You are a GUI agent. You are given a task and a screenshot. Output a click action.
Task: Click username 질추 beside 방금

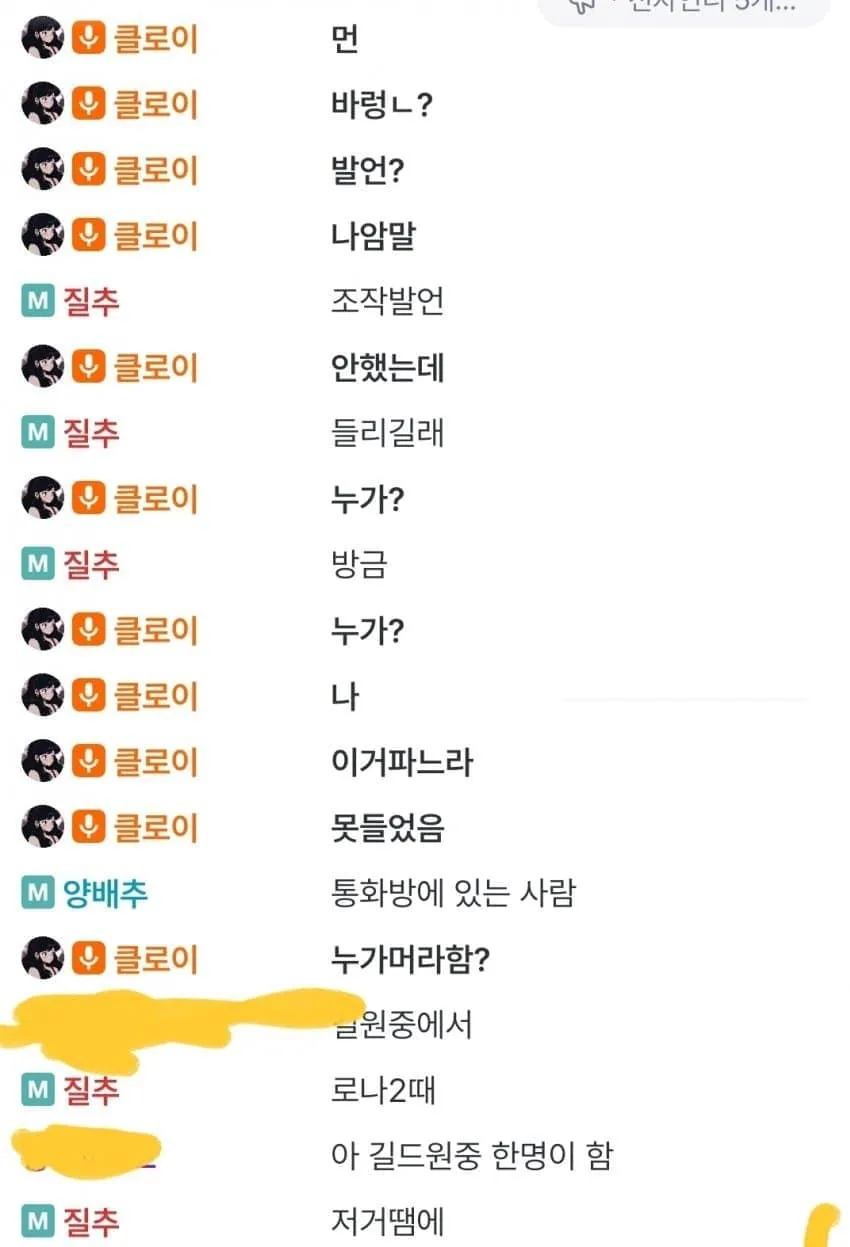click(x=91, y=564)
